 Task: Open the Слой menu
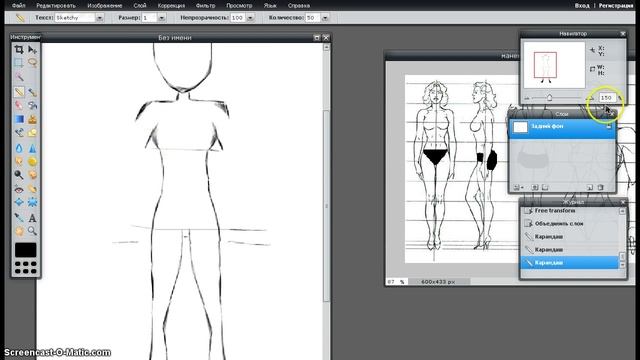(x=140, y=6)
